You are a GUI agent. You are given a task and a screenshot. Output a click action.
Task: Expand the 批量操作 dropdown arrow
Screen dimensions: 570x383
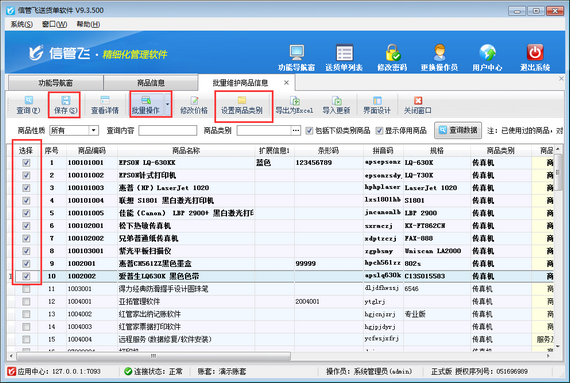pos(168,105)
